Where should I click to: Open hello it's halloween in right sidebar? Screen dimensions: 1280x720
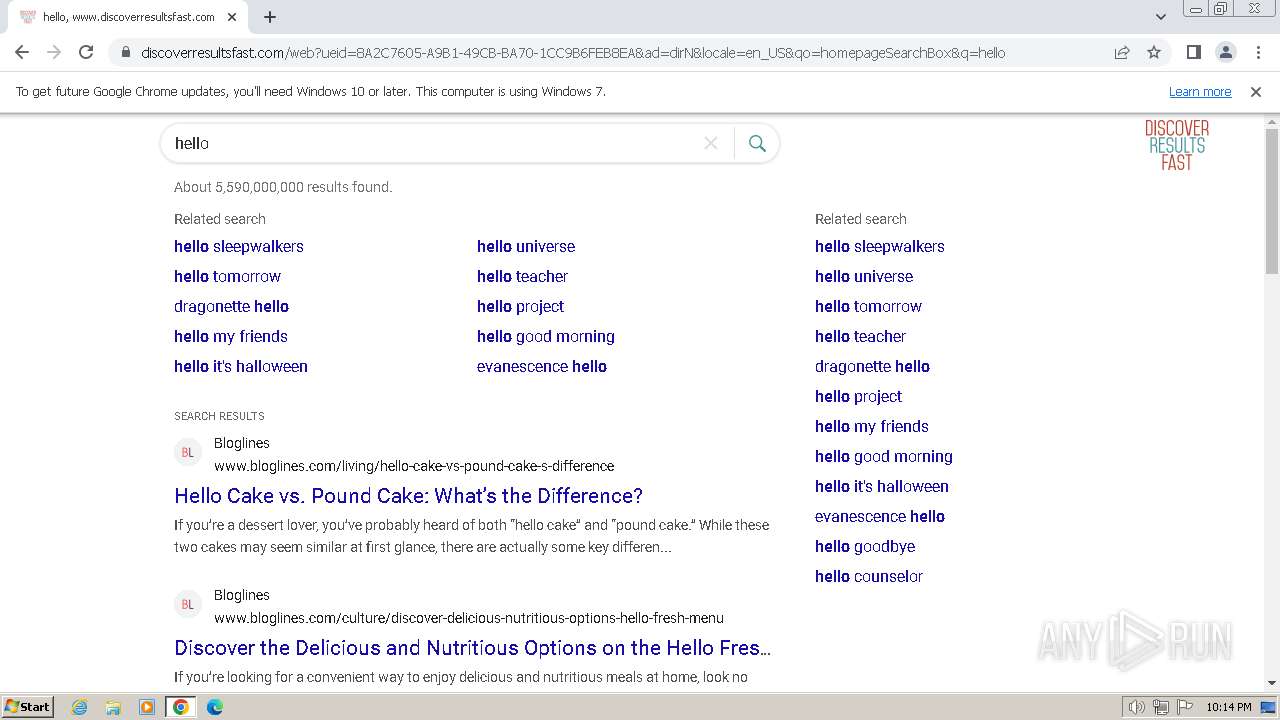point(882,486)
